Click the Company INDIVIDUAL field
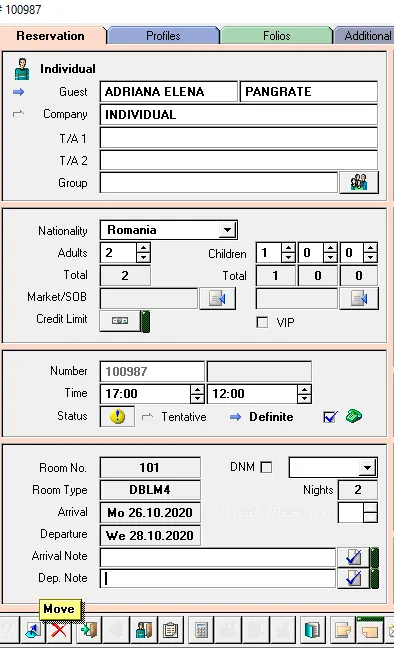 click(239, 114)
